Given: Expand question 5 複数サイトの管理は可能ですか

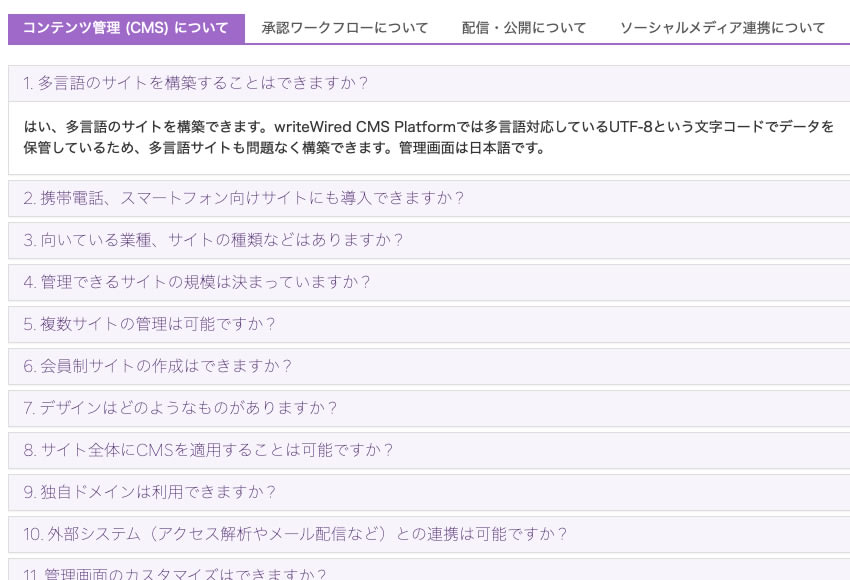Looking at the screenshot, I should coord(429,324).
